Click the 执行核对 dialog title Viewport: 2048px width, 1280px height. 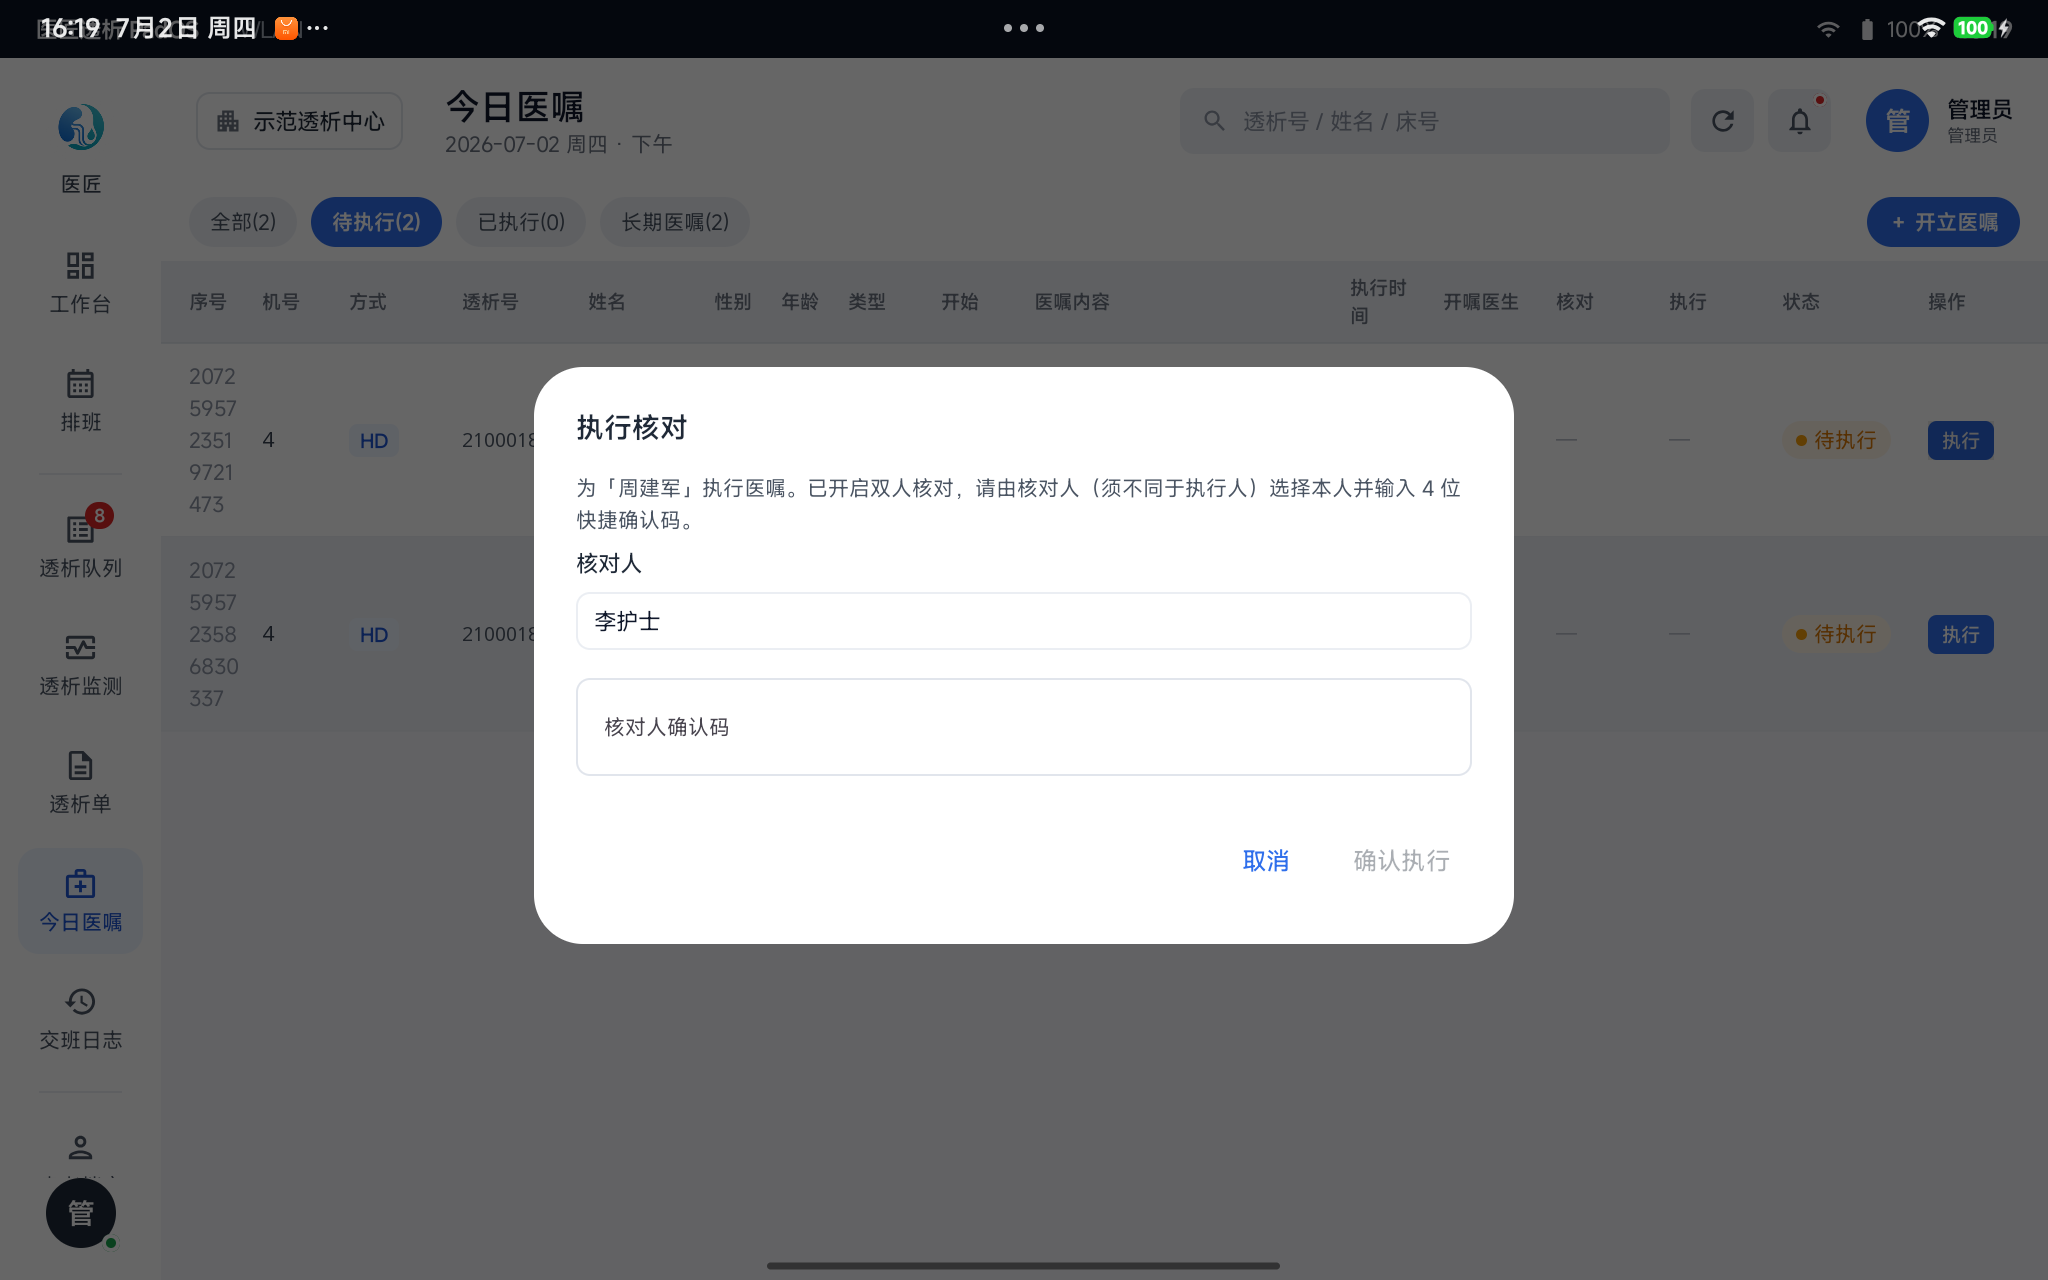tap(632, 428)
